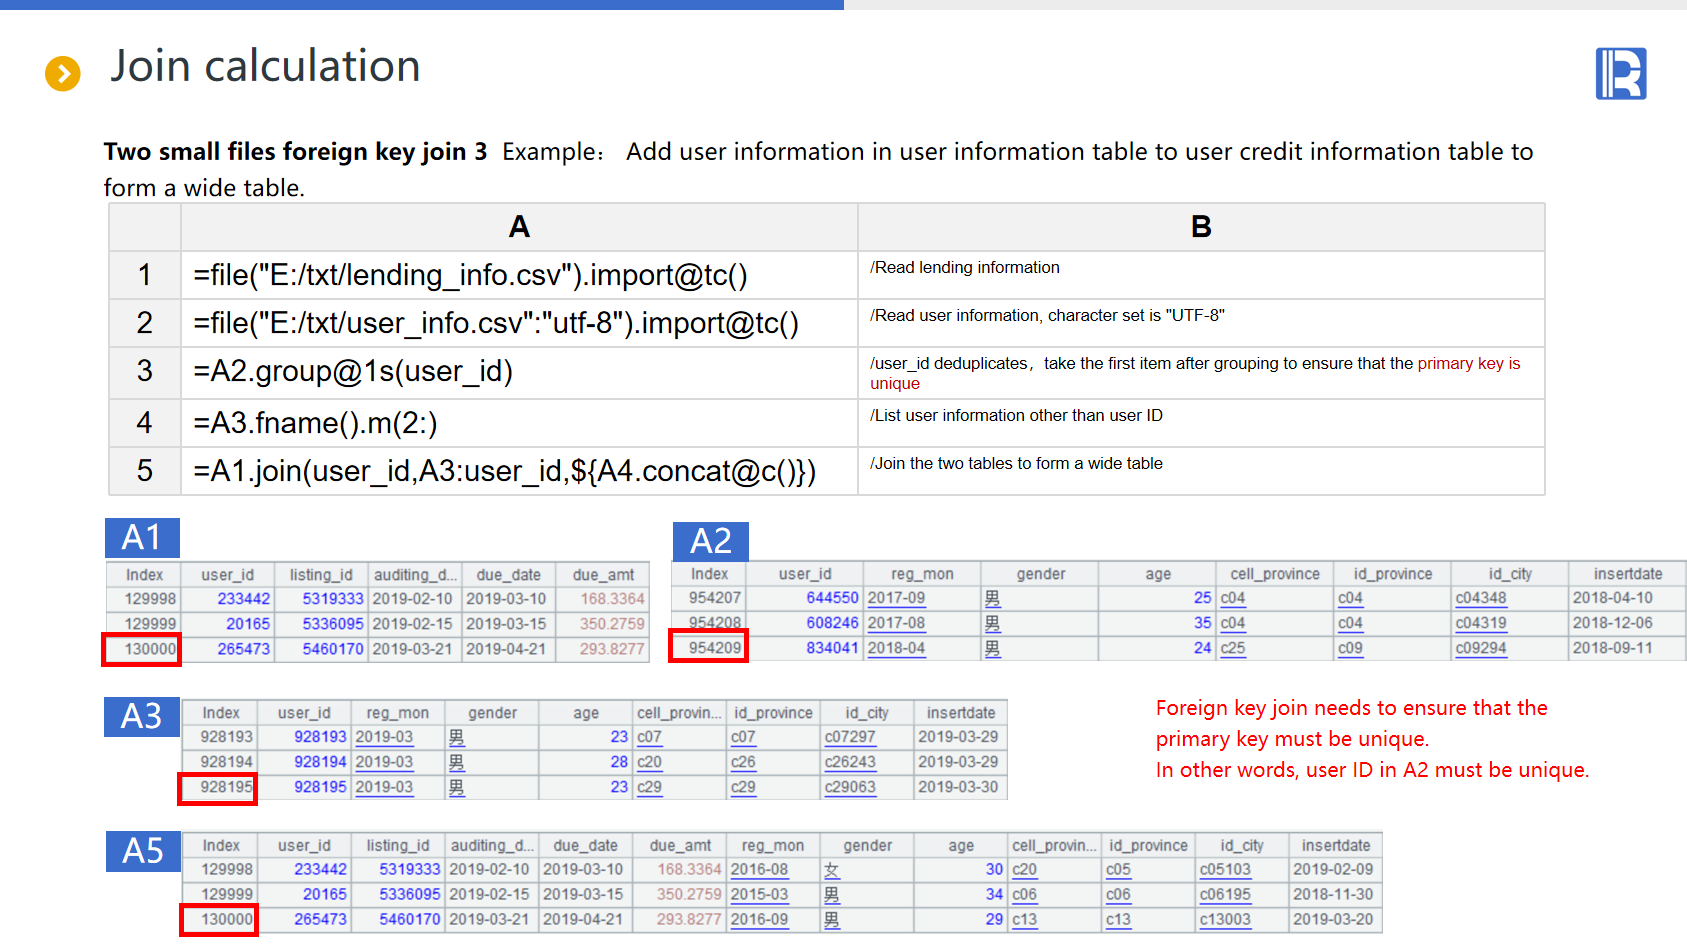Open the c04348 id_city link in A2

pos(1480,598)
